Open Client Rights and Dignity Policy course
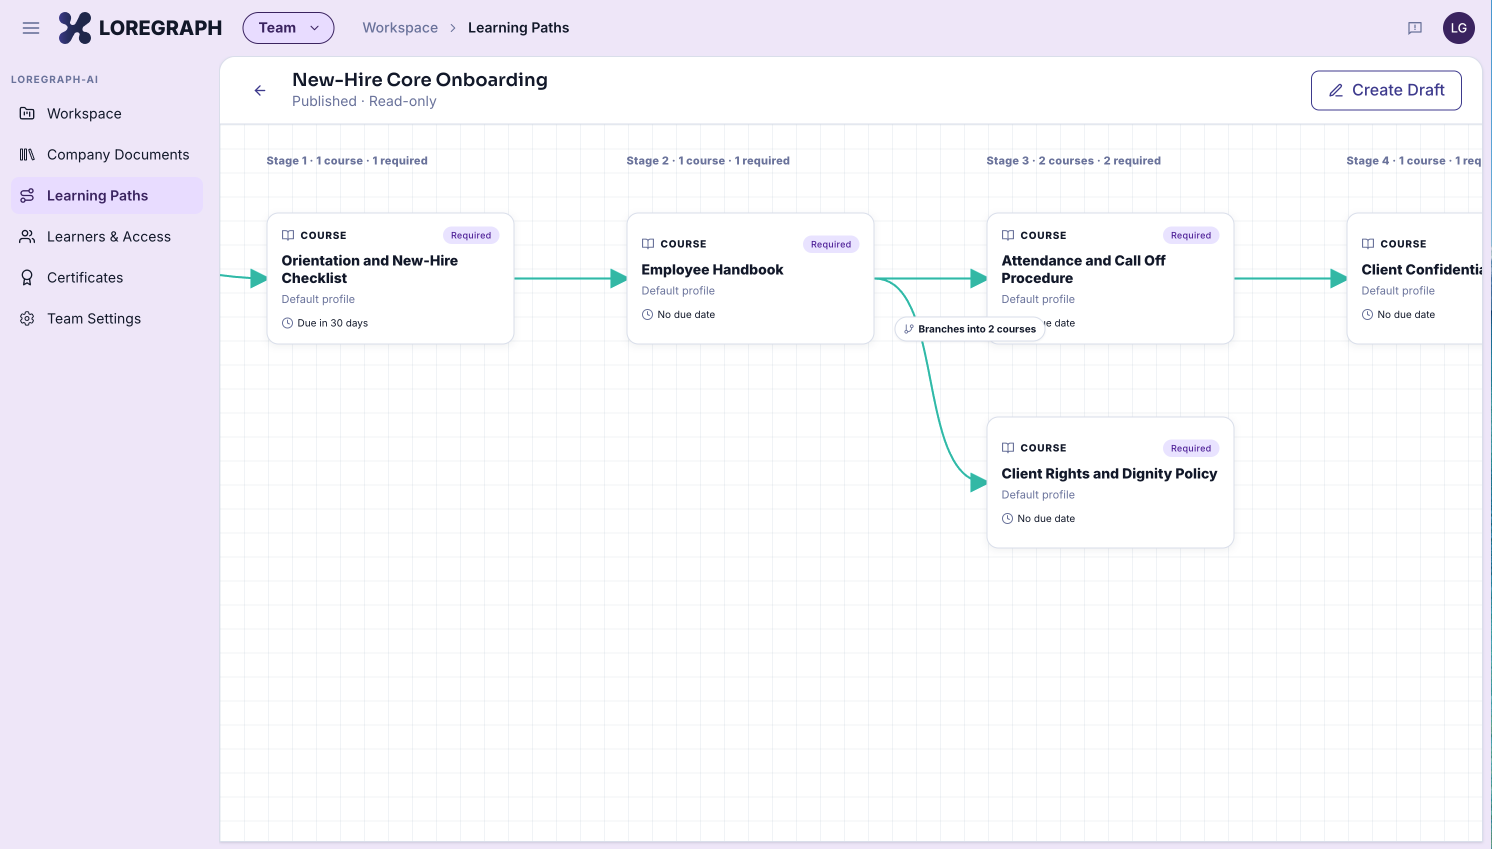This screenshot has width=1492, height=849. [x=1110, y=483]
